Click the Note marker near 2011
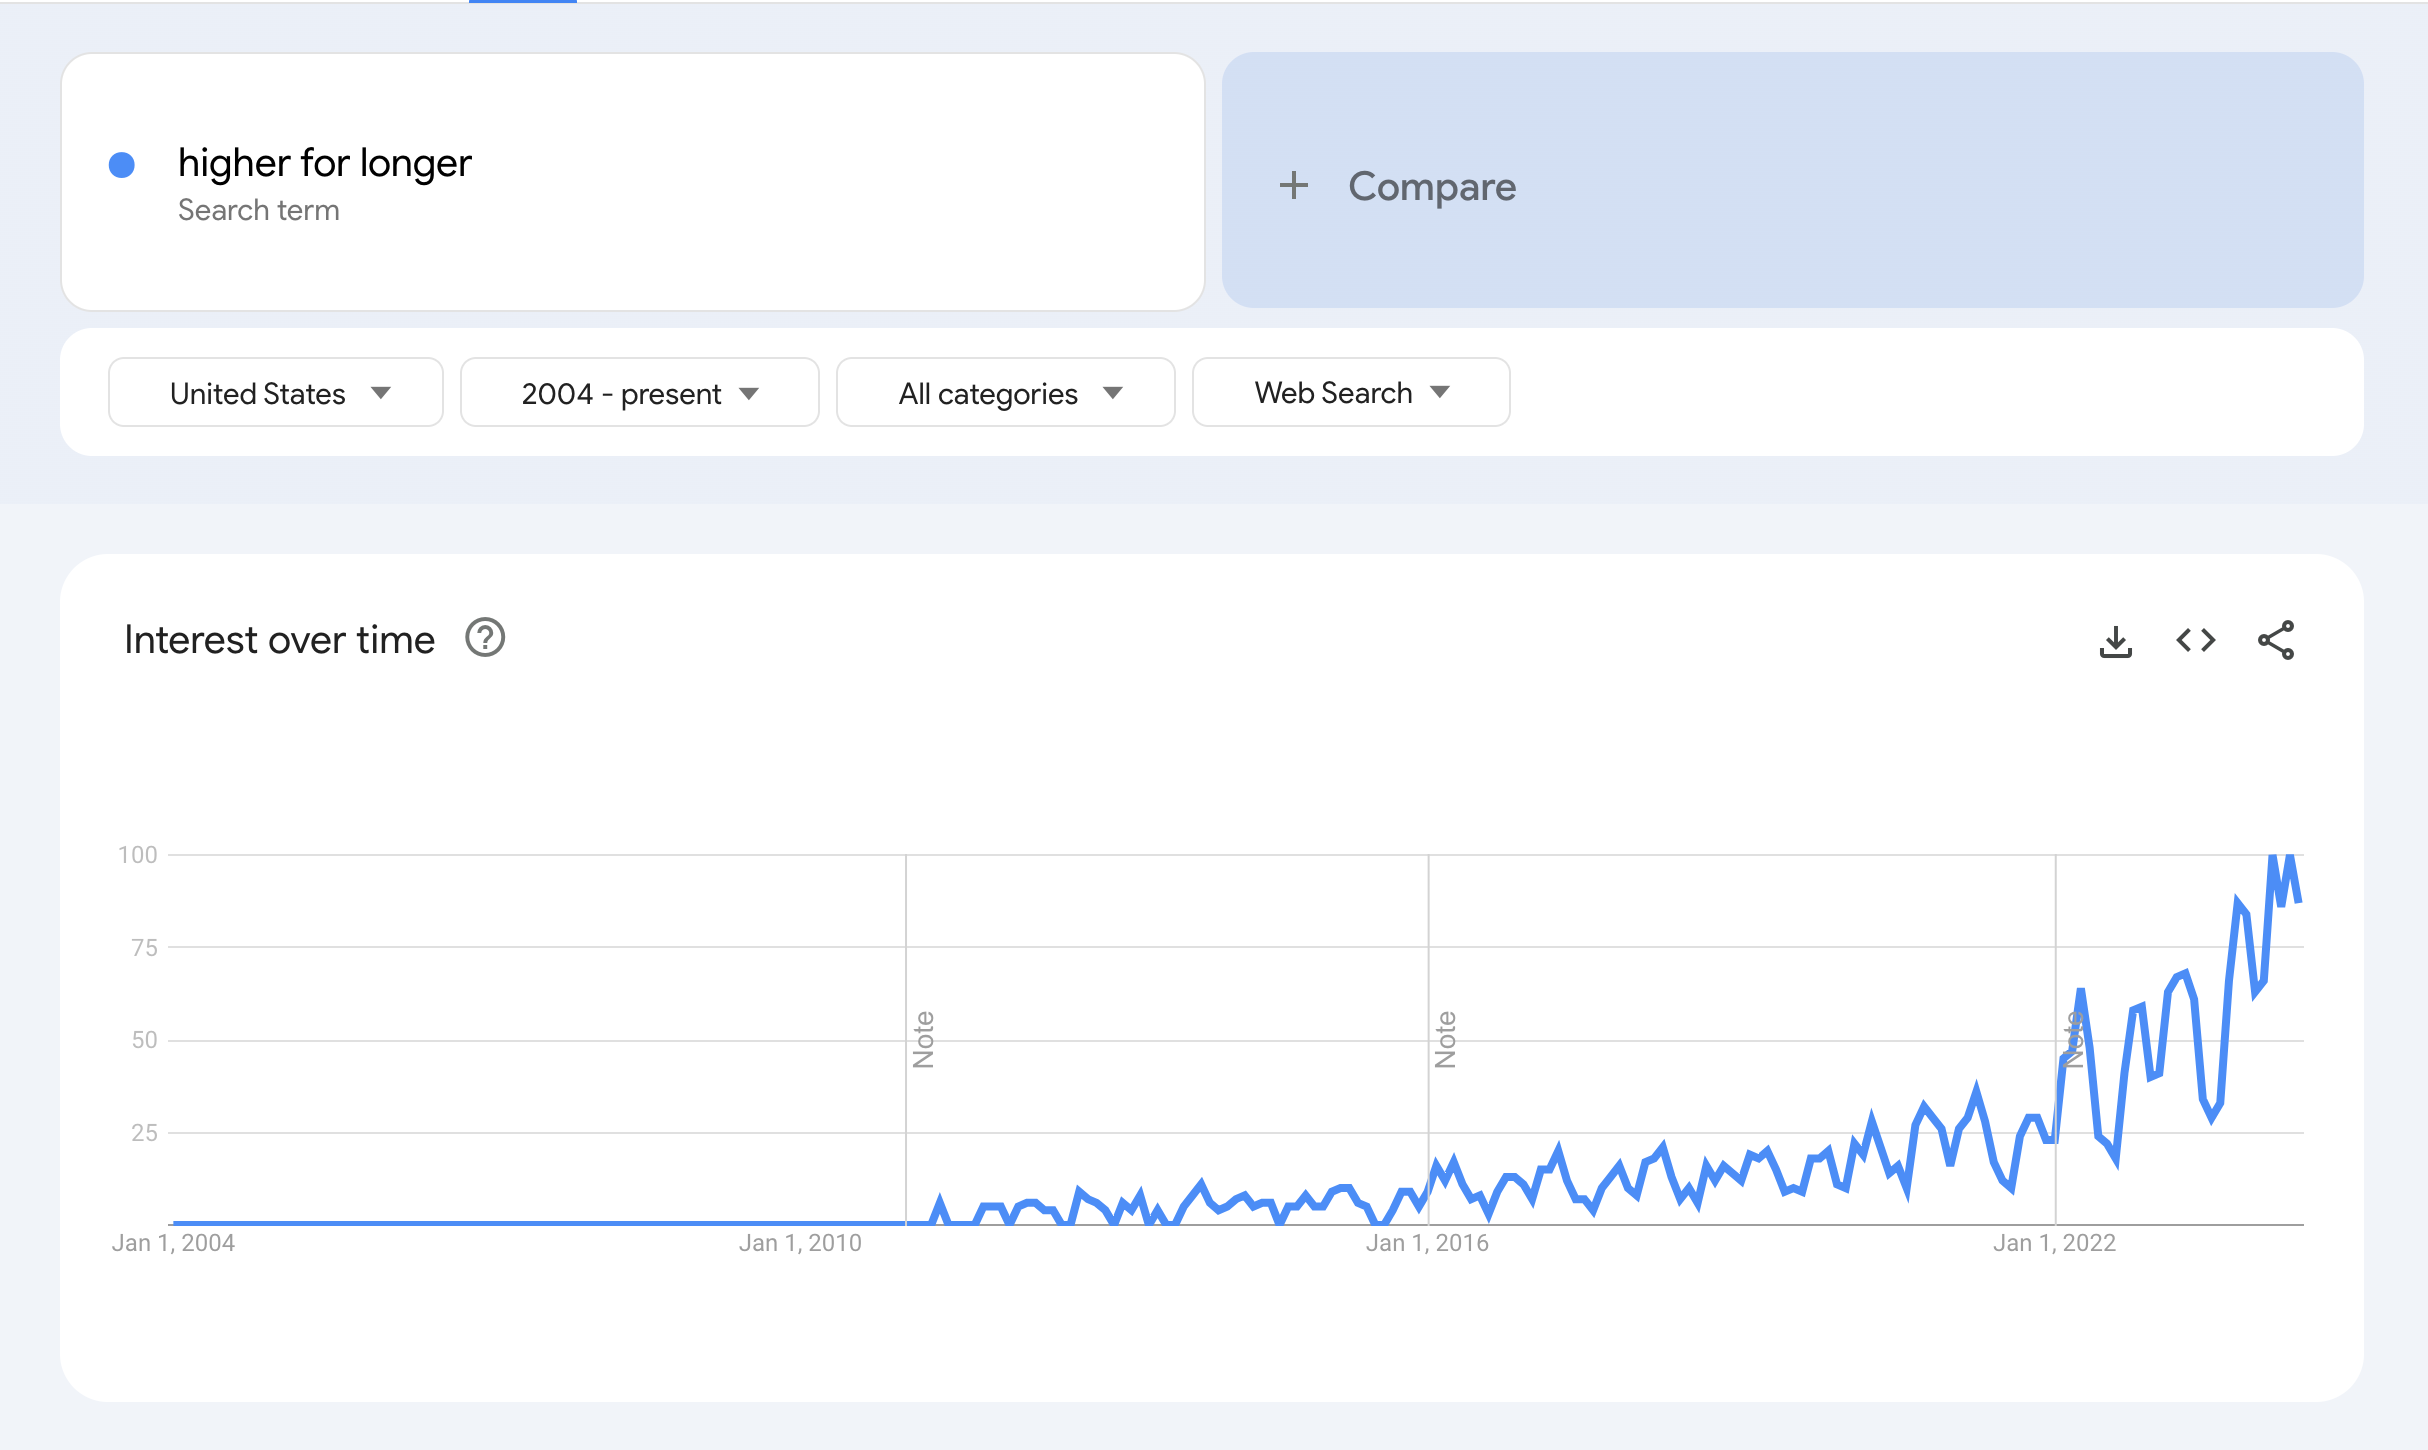The image size is (2428, 1450). click(923, 1039)
